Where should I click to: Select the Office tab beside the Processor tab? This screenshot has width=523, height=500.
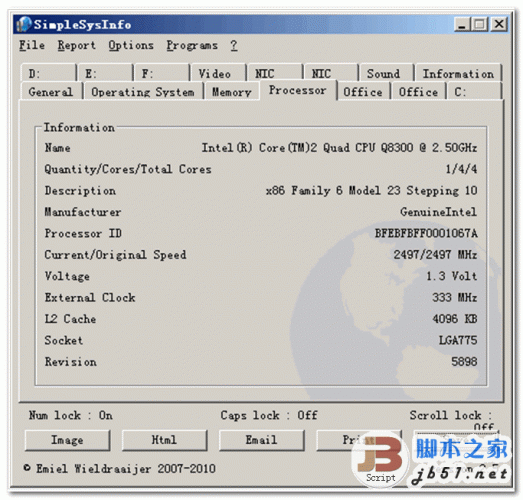tap(363, 91)
